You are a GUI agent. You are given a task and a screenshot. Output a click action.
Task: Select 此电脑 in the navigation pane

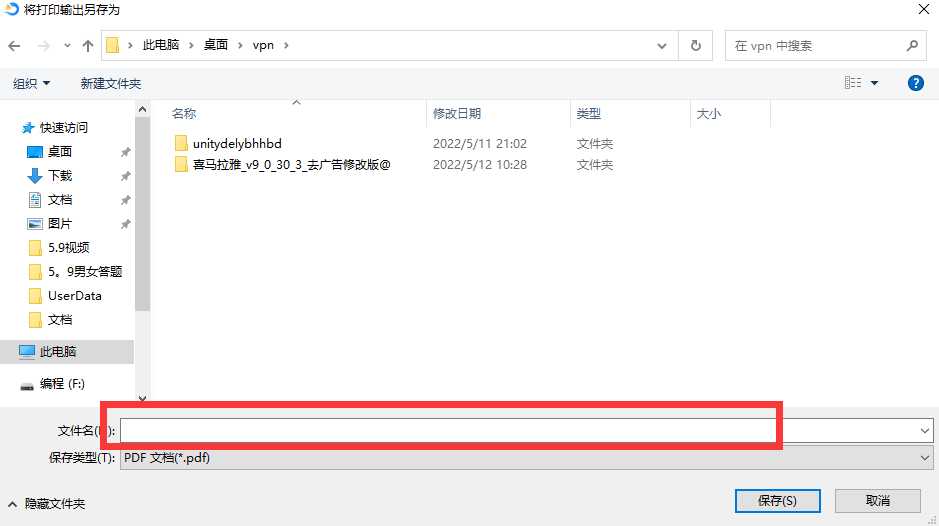57,351
